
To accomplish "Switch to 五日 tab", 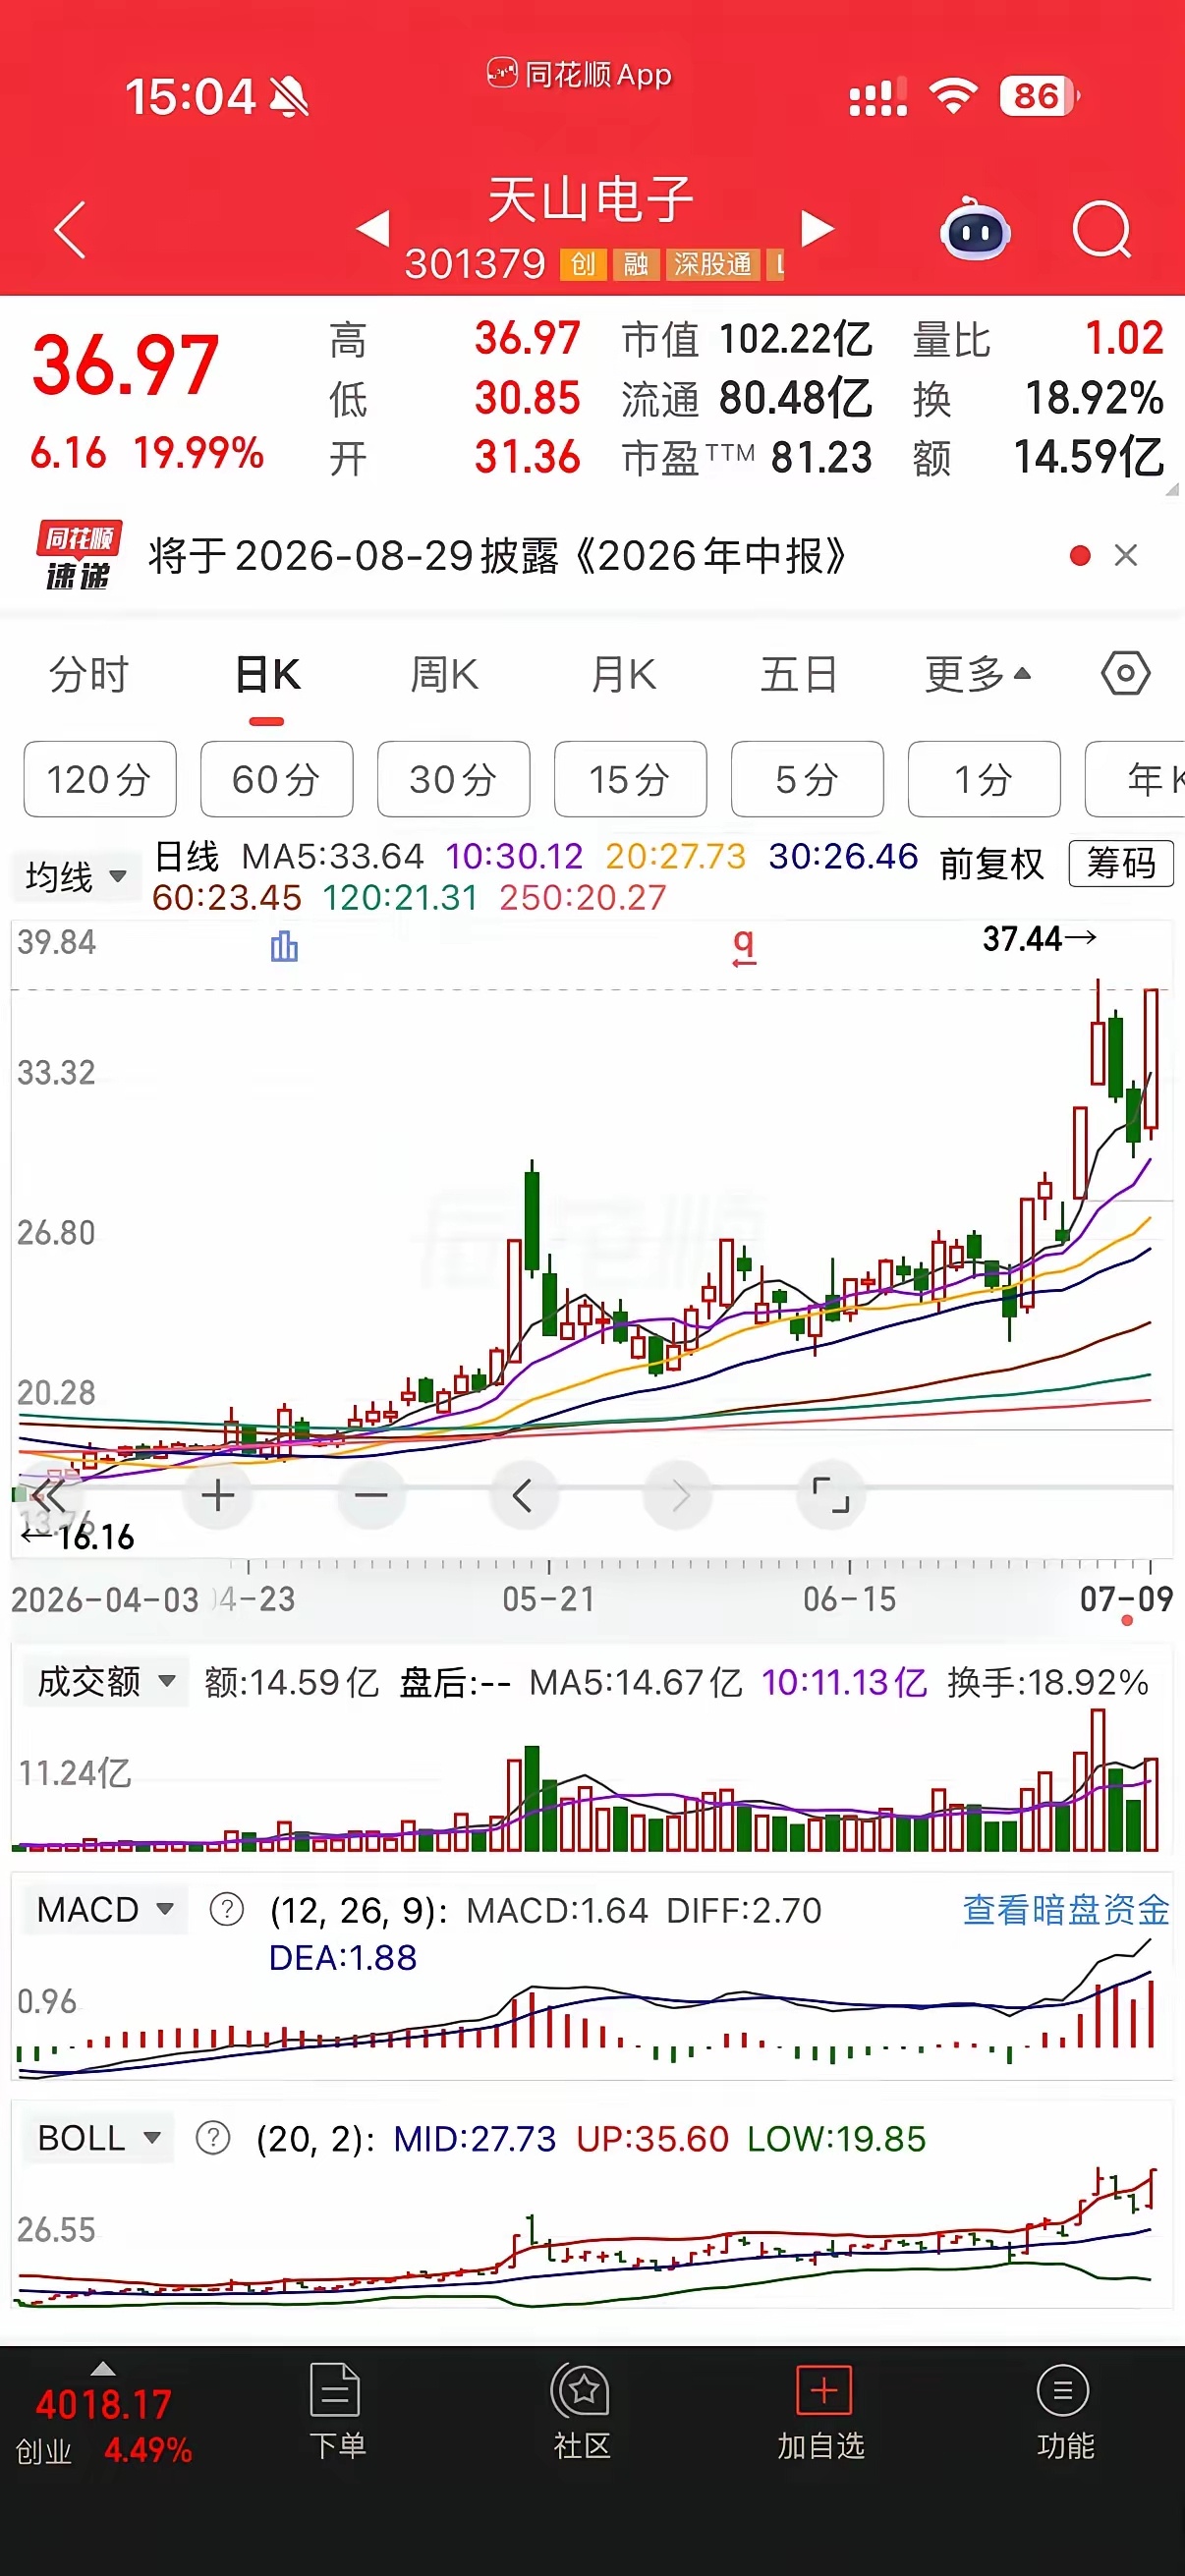I will (x=798, y=675).
